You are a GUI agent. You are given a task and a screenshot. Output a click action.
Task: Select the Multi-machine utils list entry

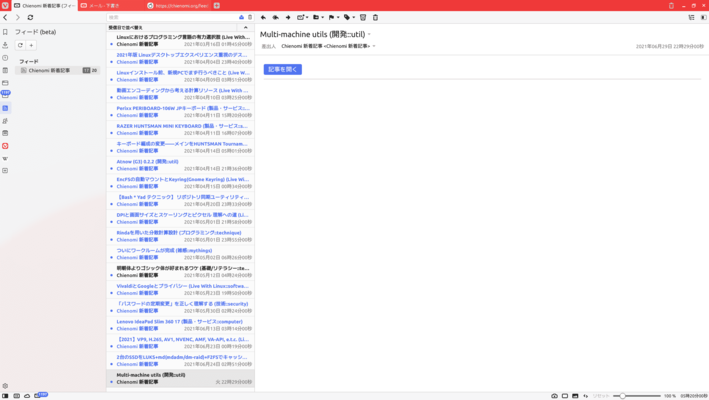[180, 378]
